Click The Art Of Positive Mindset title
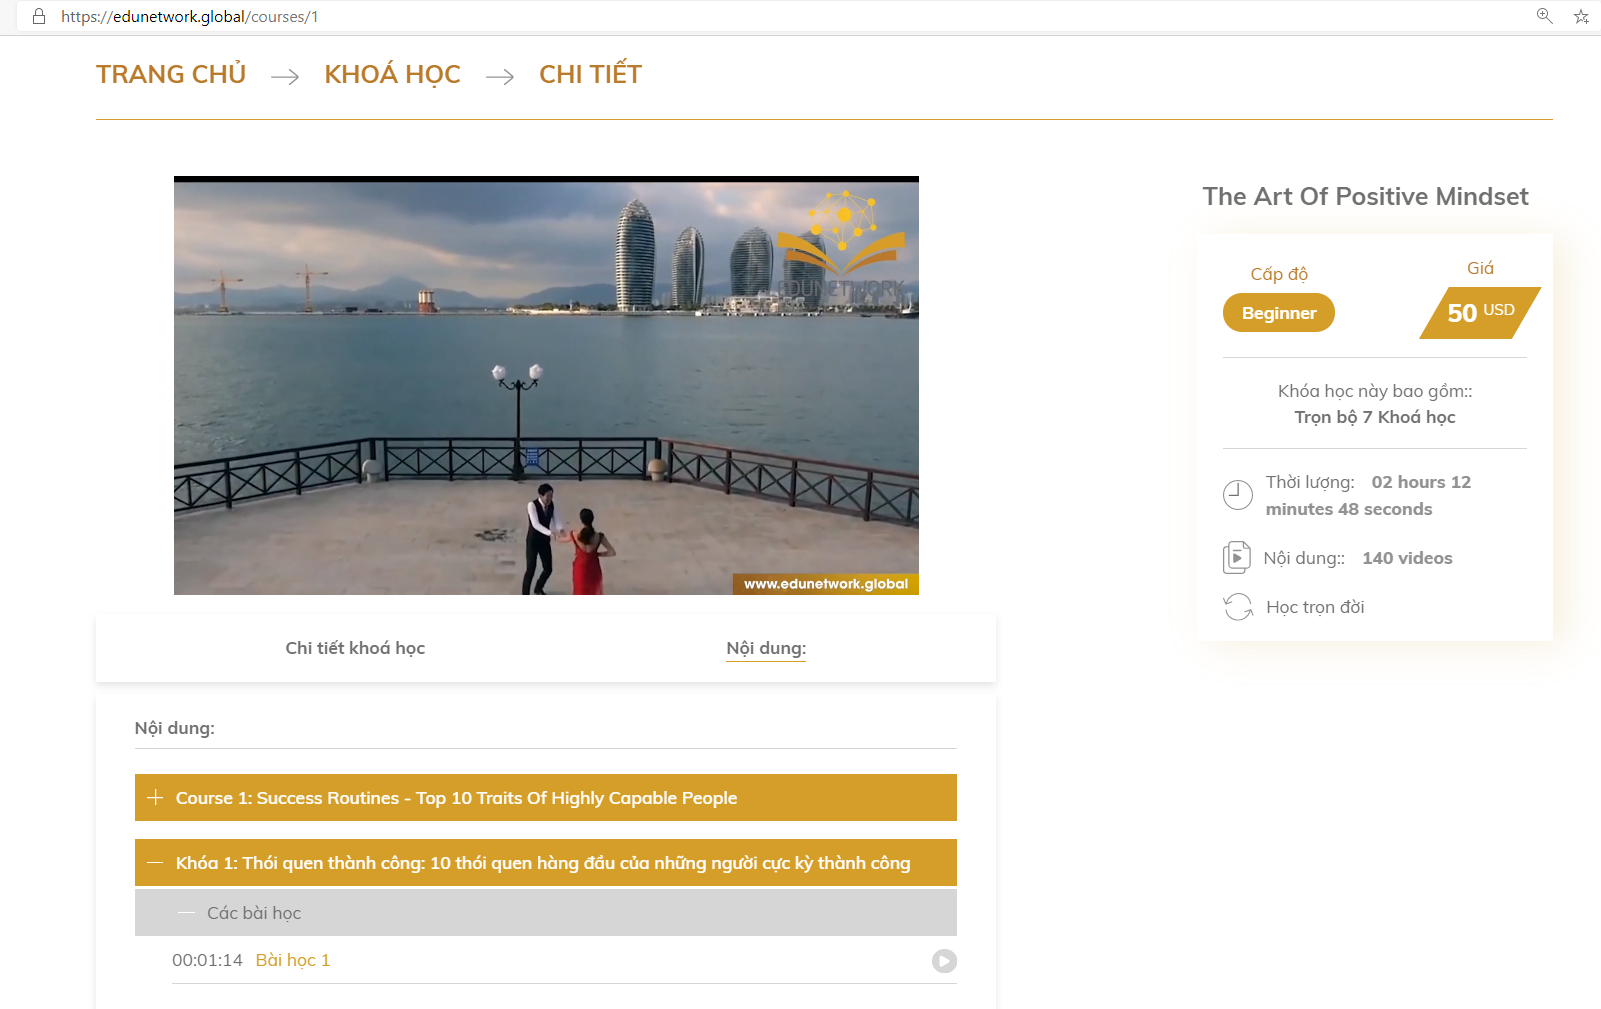Viewport: 1601px width, 1009px height. tap(1365, 196)
